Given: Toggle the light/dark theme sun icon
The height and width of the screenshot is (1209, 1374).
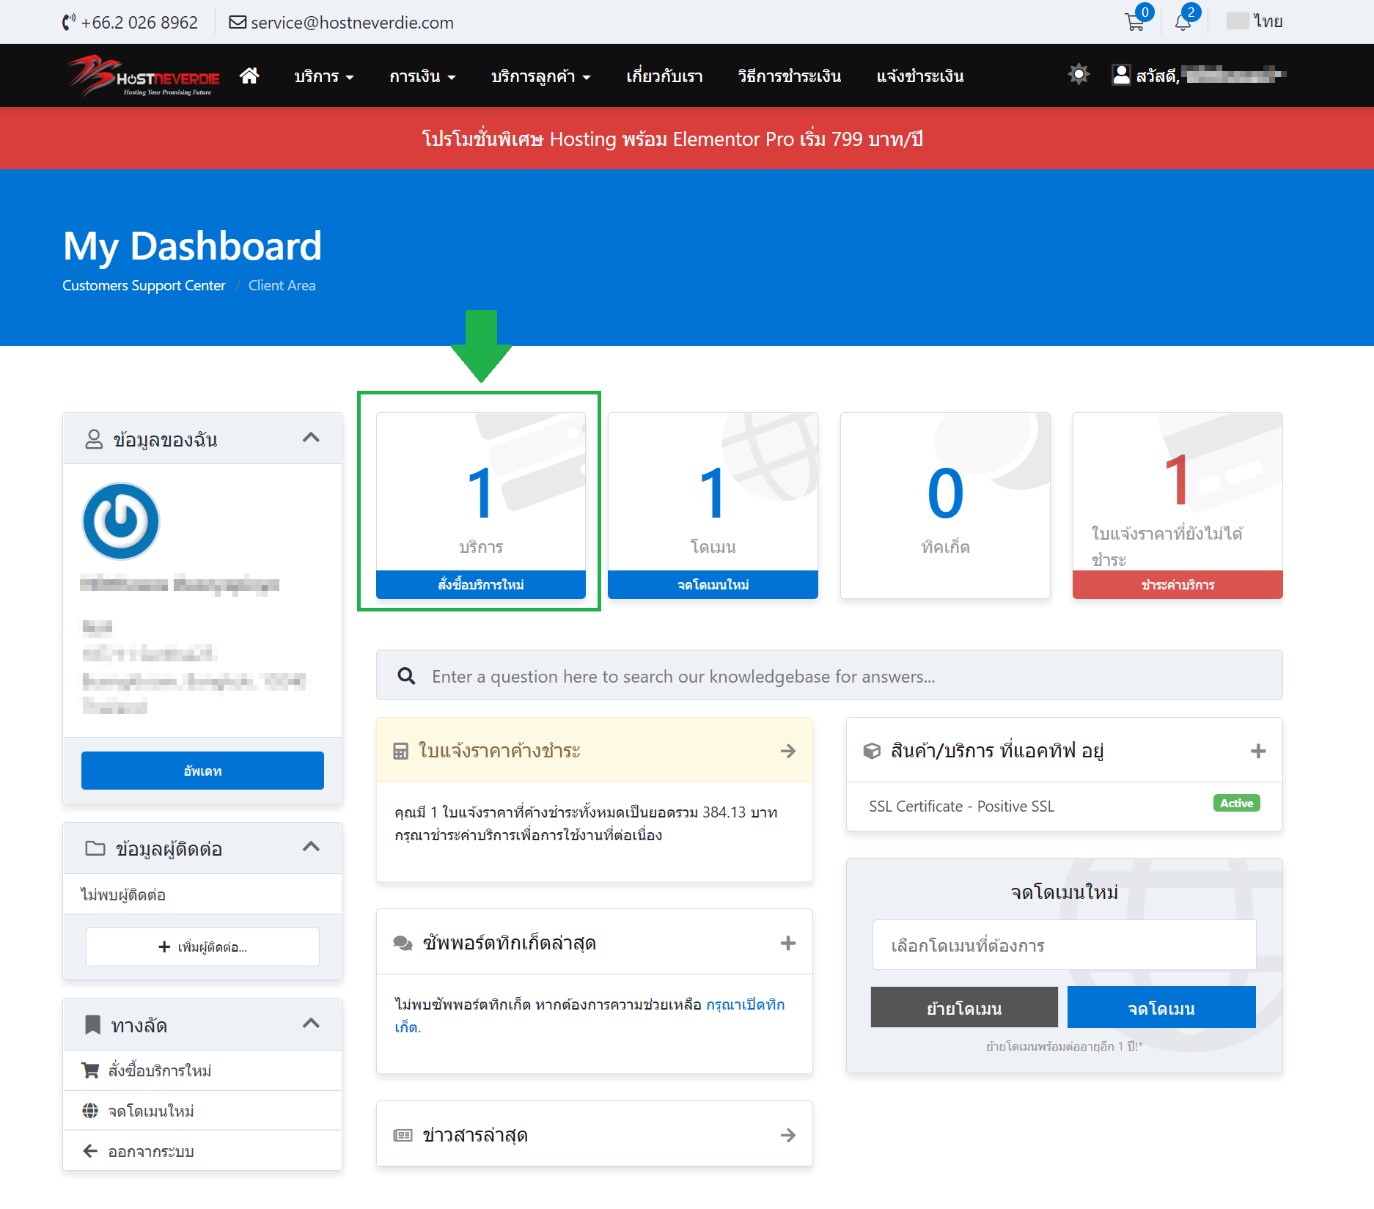Looking at the screenshot, I should [x=1078, y=75].
